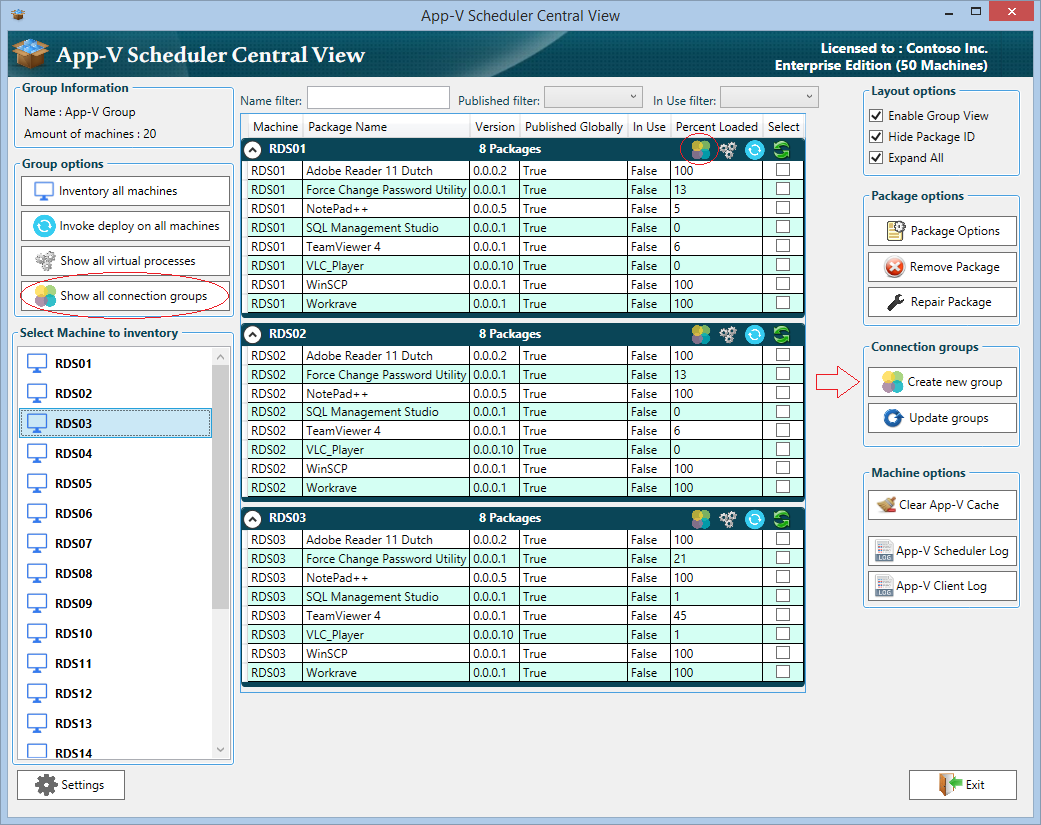Click the connection groups icon in RDS03 header
Screen dimensions: 1041x825
click(701, 518)
